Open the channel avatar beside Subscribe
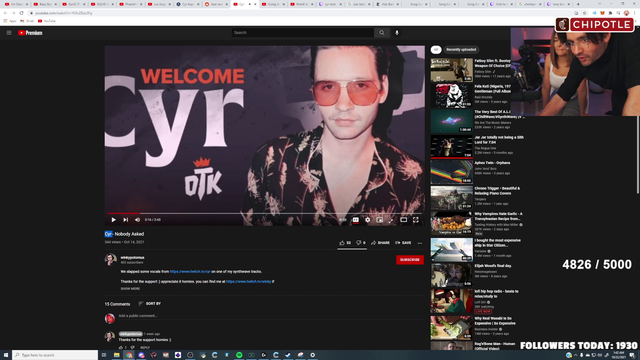This screenshot has height=360, width=640. pos(110,260)
